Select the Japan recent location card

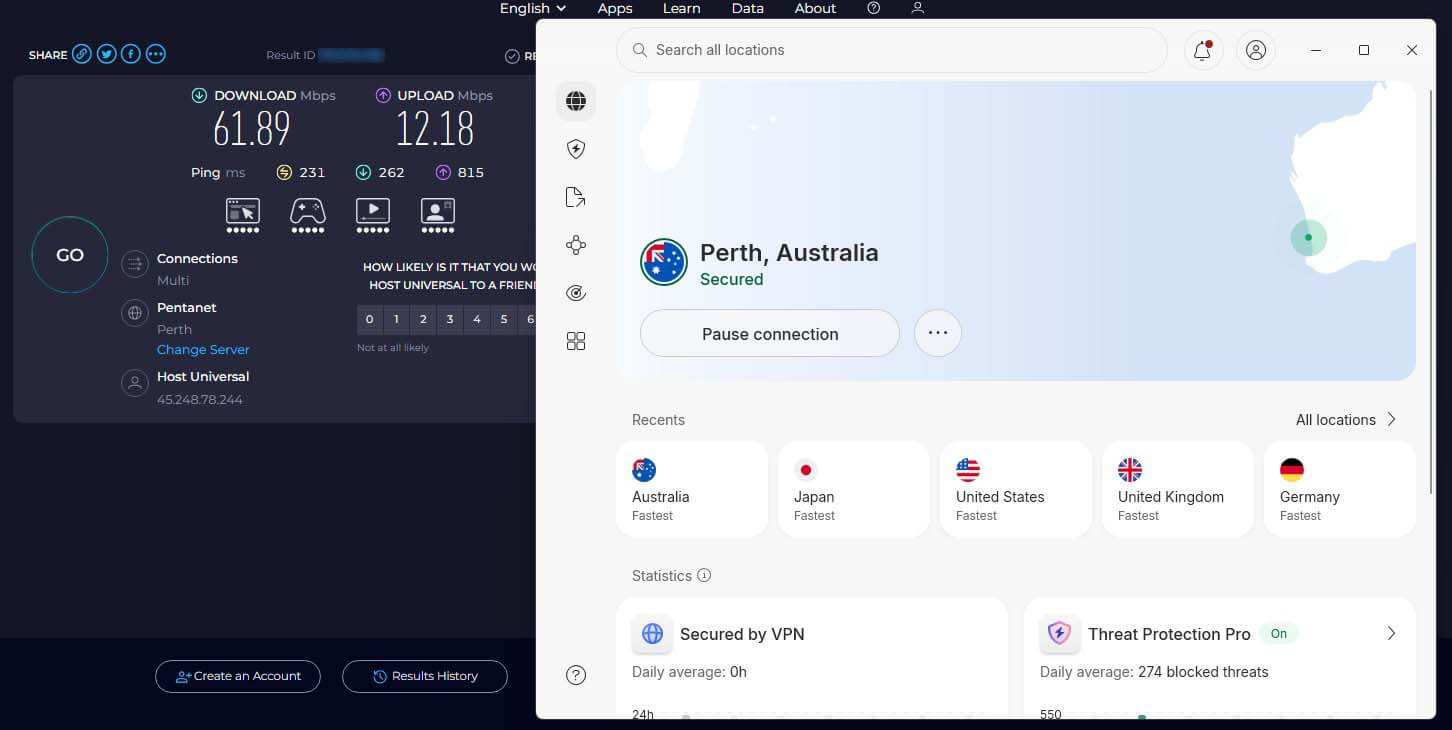(854, 490)
